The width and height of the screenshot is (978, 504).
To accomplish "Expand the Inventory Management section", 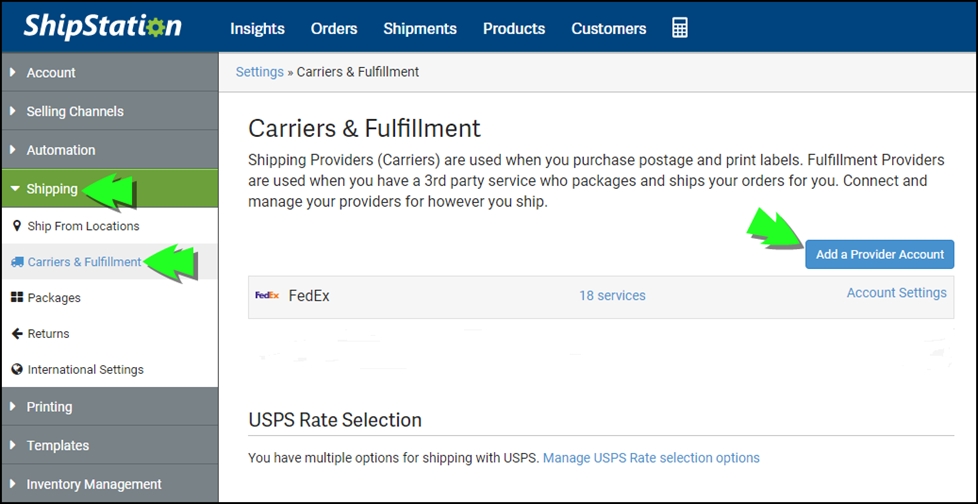I will tap(110, 484).
